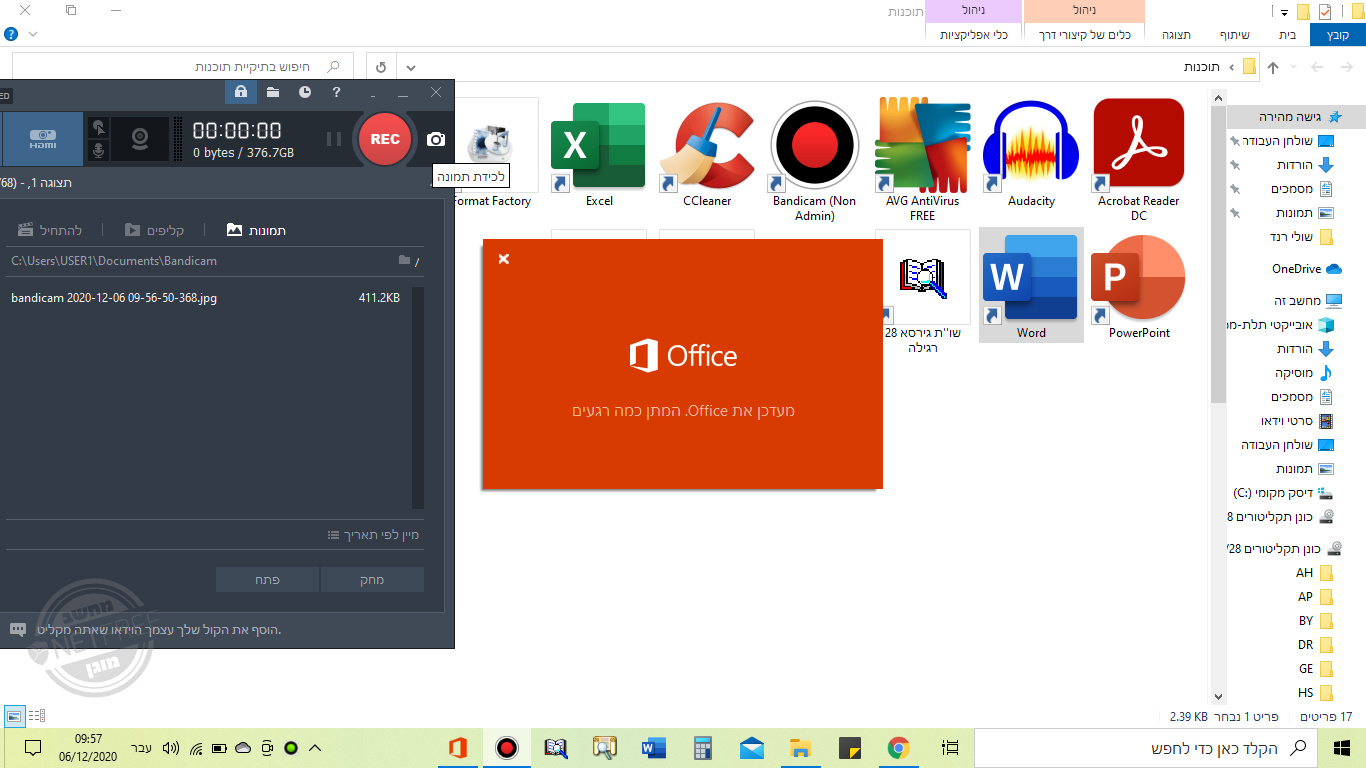Image resolution: width=1366 pixels, height=768 pixels.
Task: Select the AVG AntiVirus FREE shortcut
Action: (923, 161)
